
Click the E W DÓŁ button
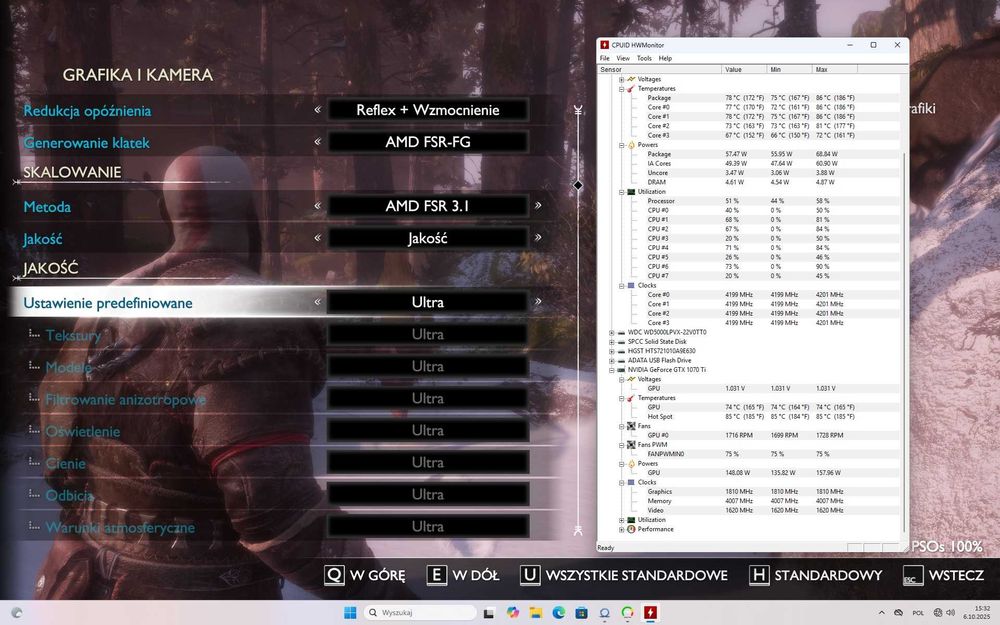(x=463, y=575)
